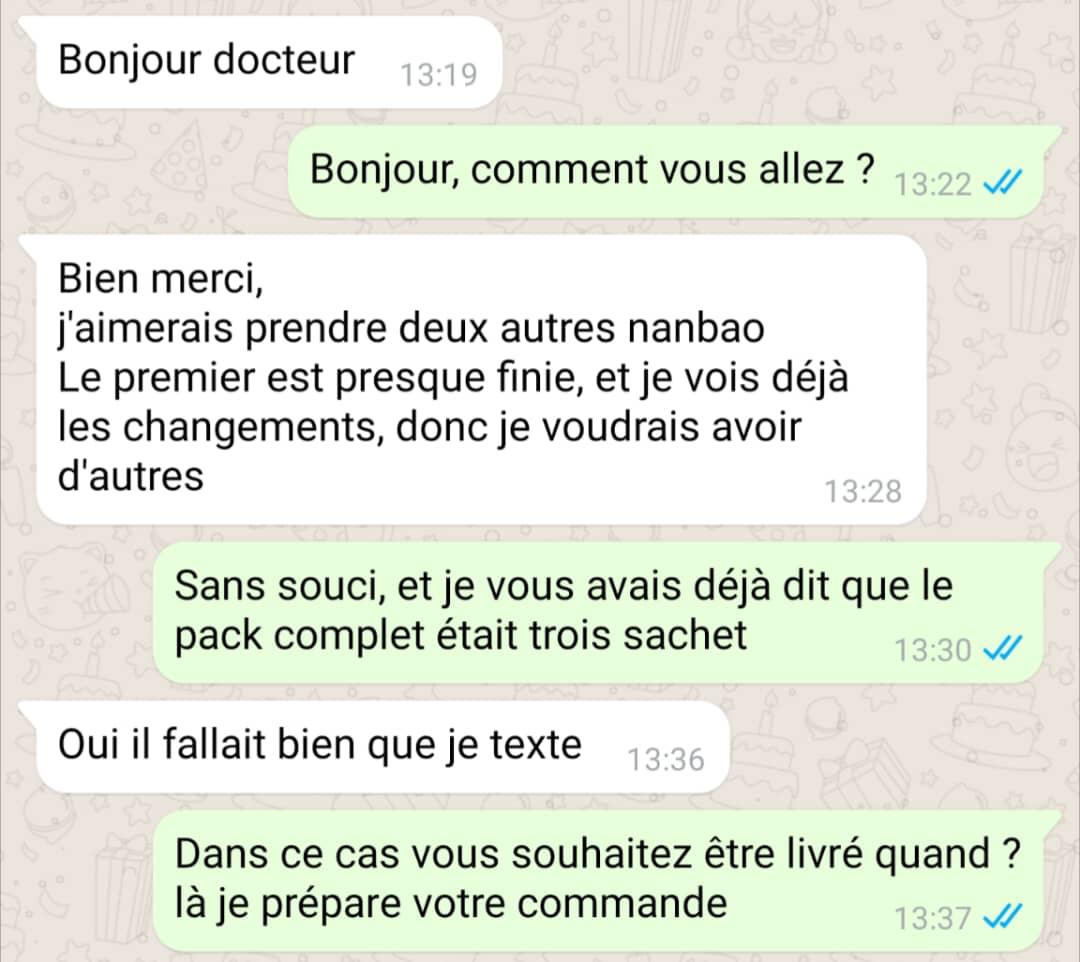
Task: Click the blue double ticks on the 13:37 message
Action: [1001, 917]
